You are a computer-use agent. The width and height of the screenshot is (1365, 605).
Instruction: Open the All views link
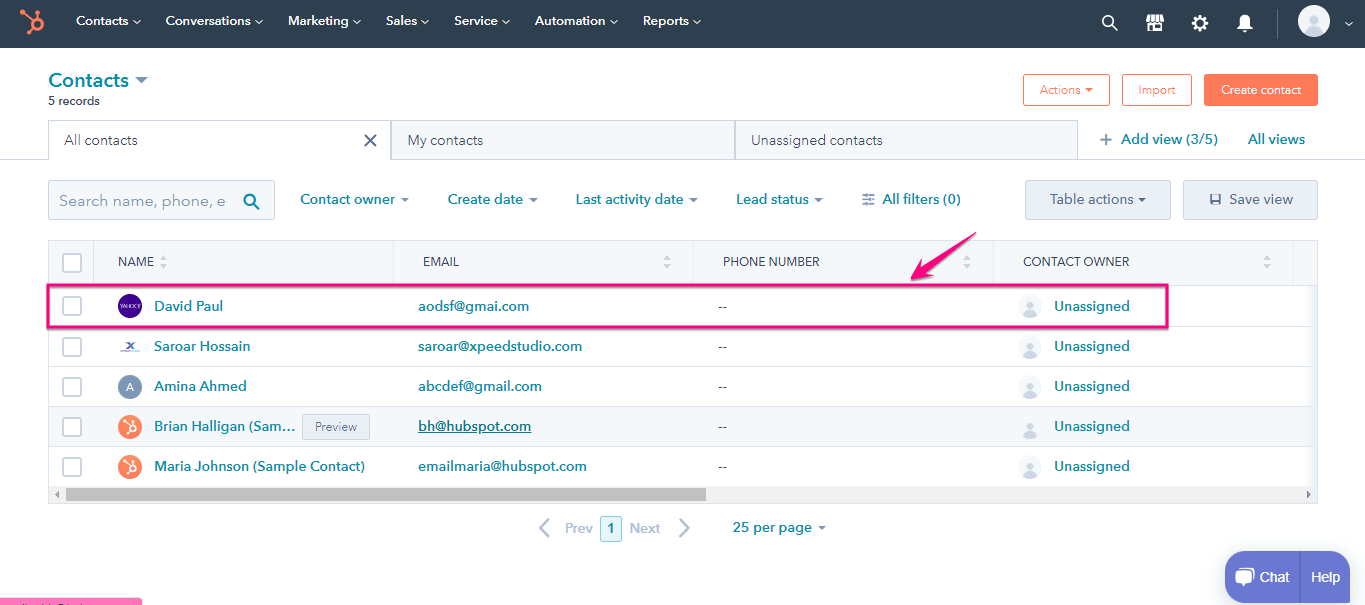tap(1276, 139)
